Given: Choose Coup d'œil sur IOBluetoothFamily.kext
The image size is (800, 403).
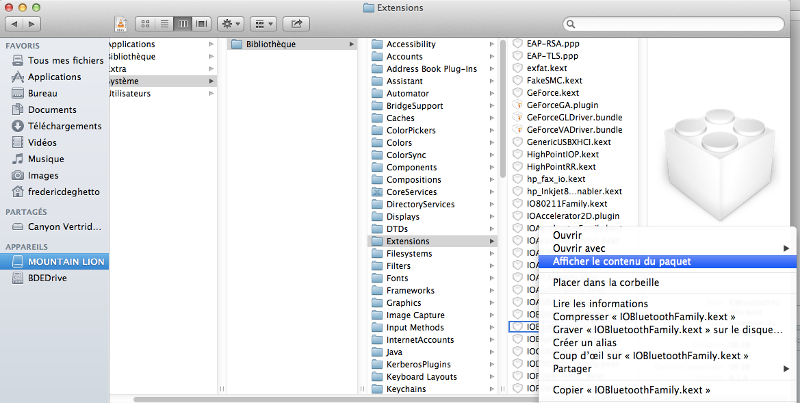Looking at the screenshot, I should (x=669, y=356).
